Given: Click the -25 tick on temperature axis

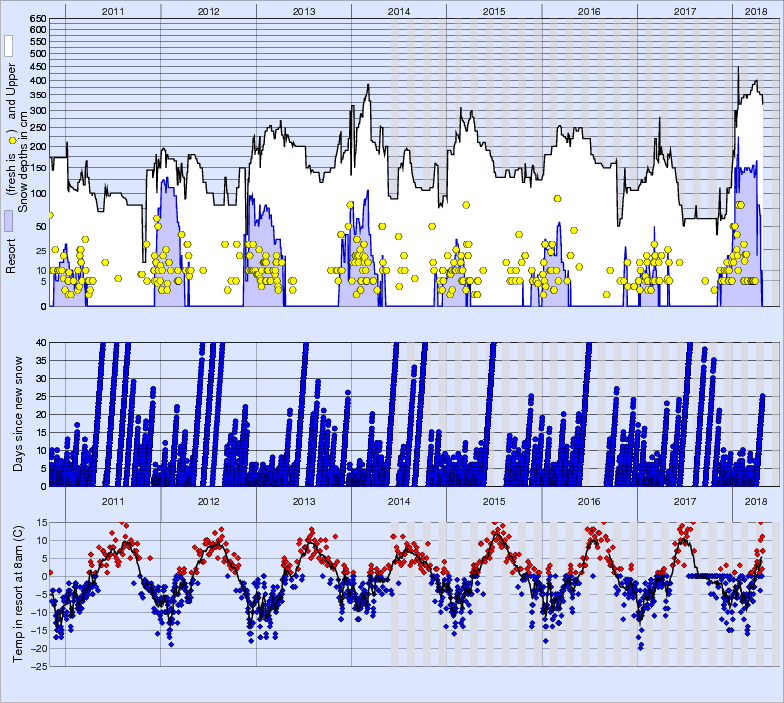Looking at the screenshot, I should (x=36, y=666).
